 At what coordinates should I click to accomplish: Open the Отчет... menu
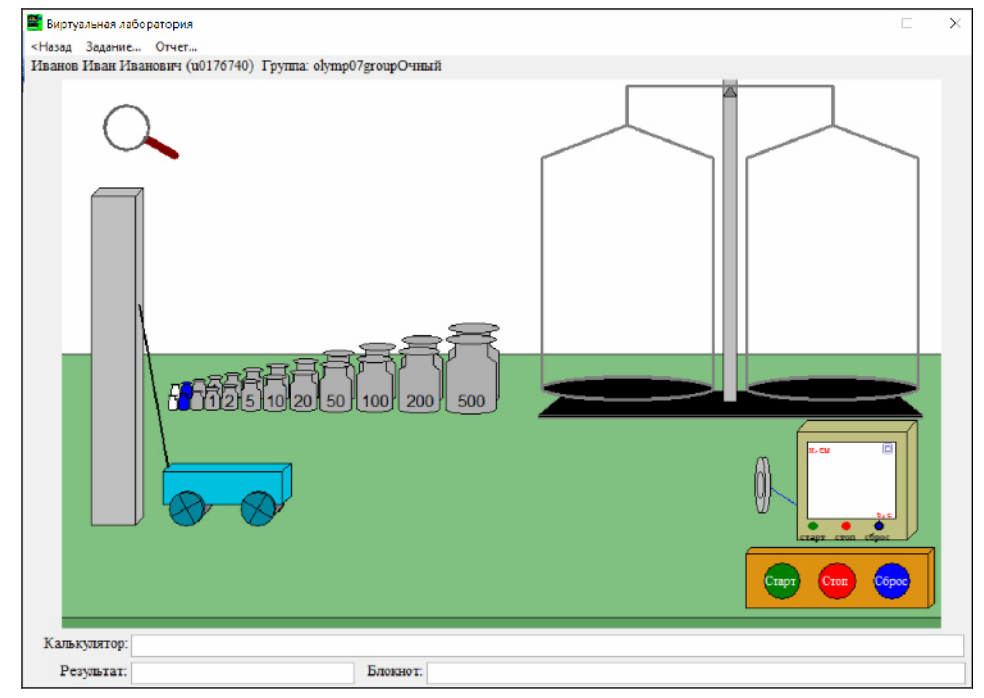176,47
